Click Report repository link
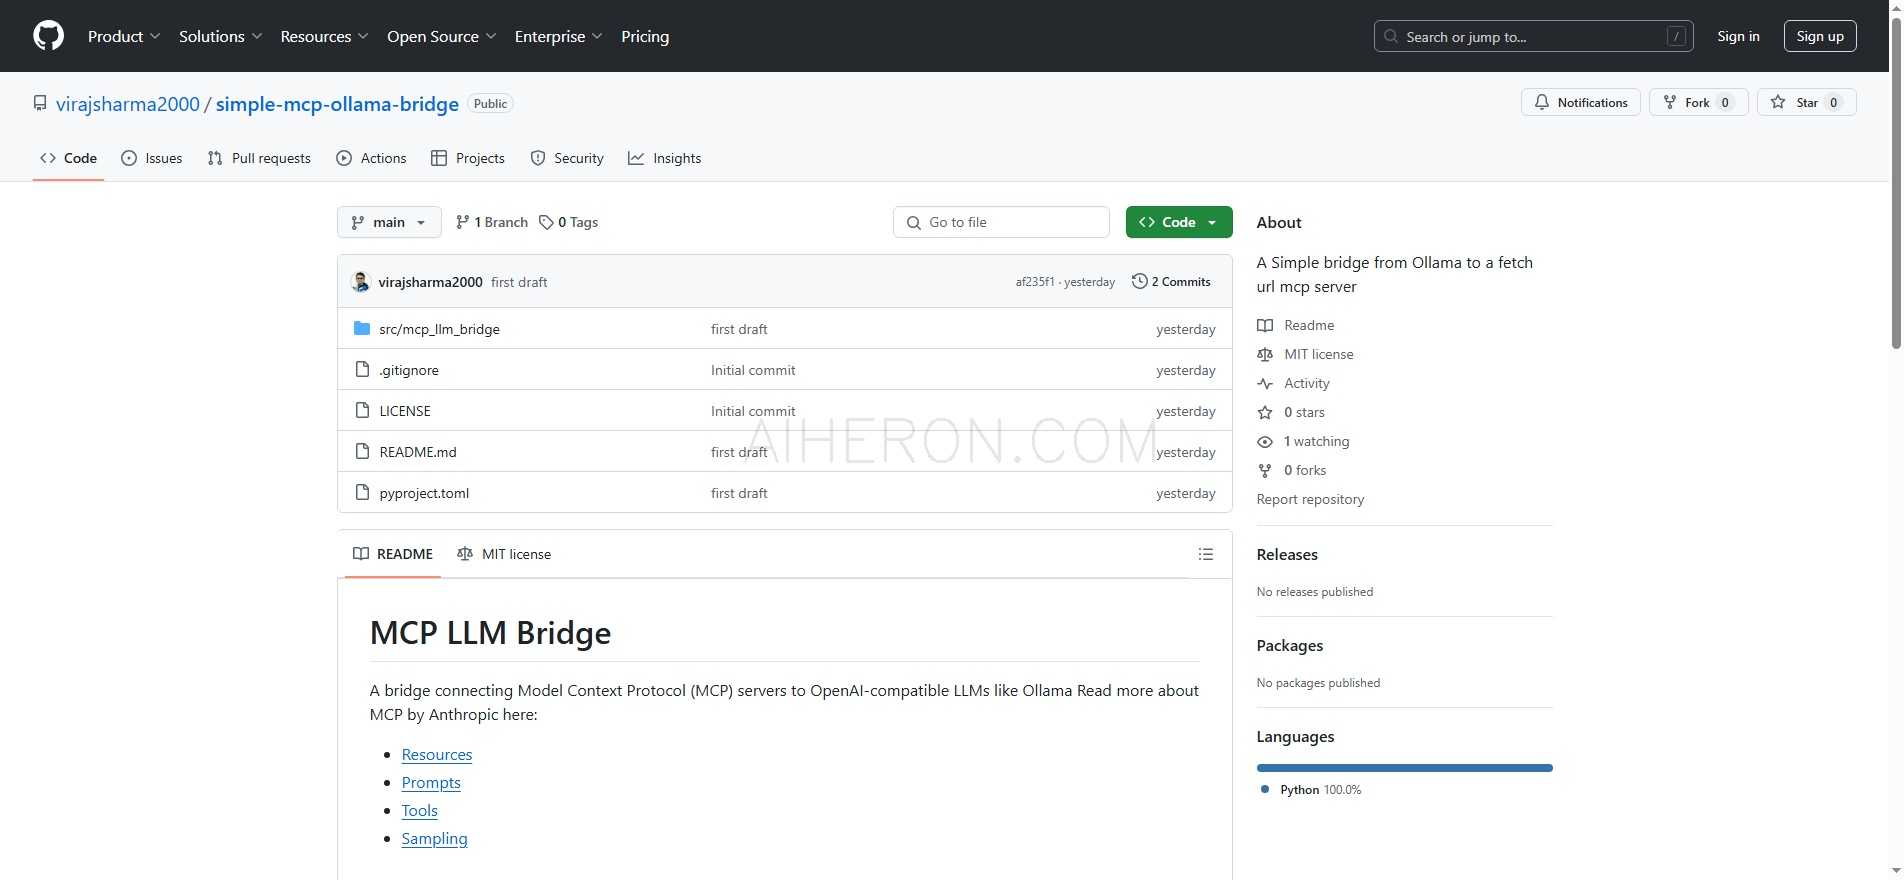The width and height of the screenshot is (1904, 880). (x=1310, y=499)
